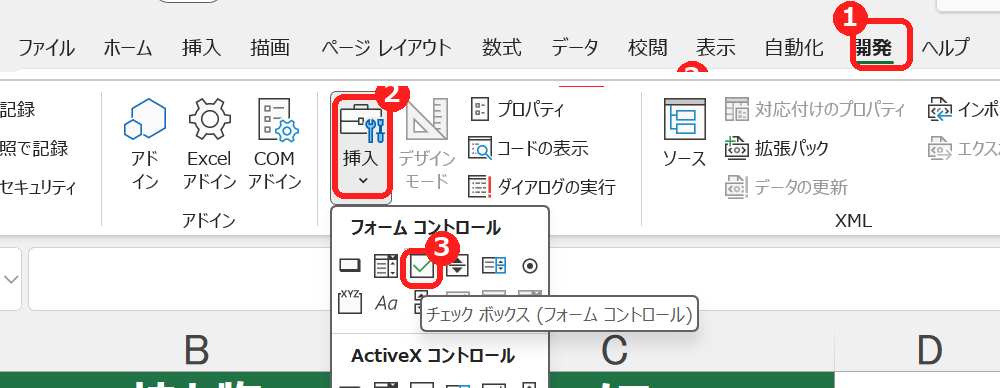Insert a list box form control
This screenshot has height=388, width=1000.
click(494, 265)
